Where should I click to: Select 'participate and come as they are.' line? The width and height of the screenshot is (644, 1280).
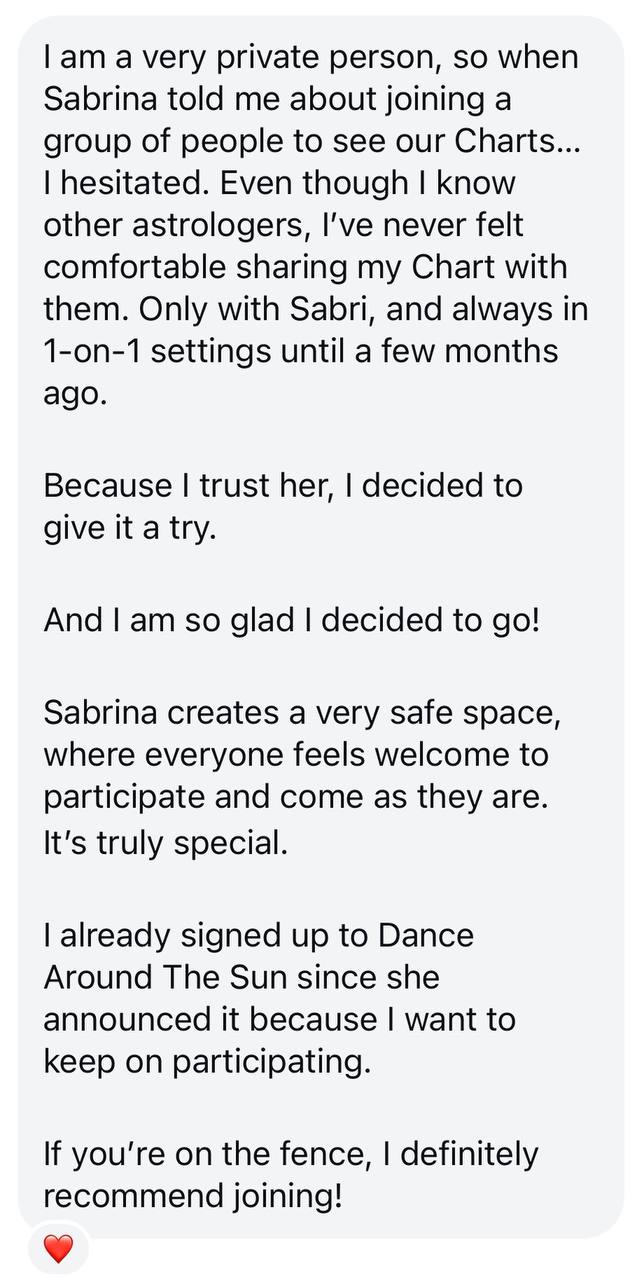tap(297, 800)
